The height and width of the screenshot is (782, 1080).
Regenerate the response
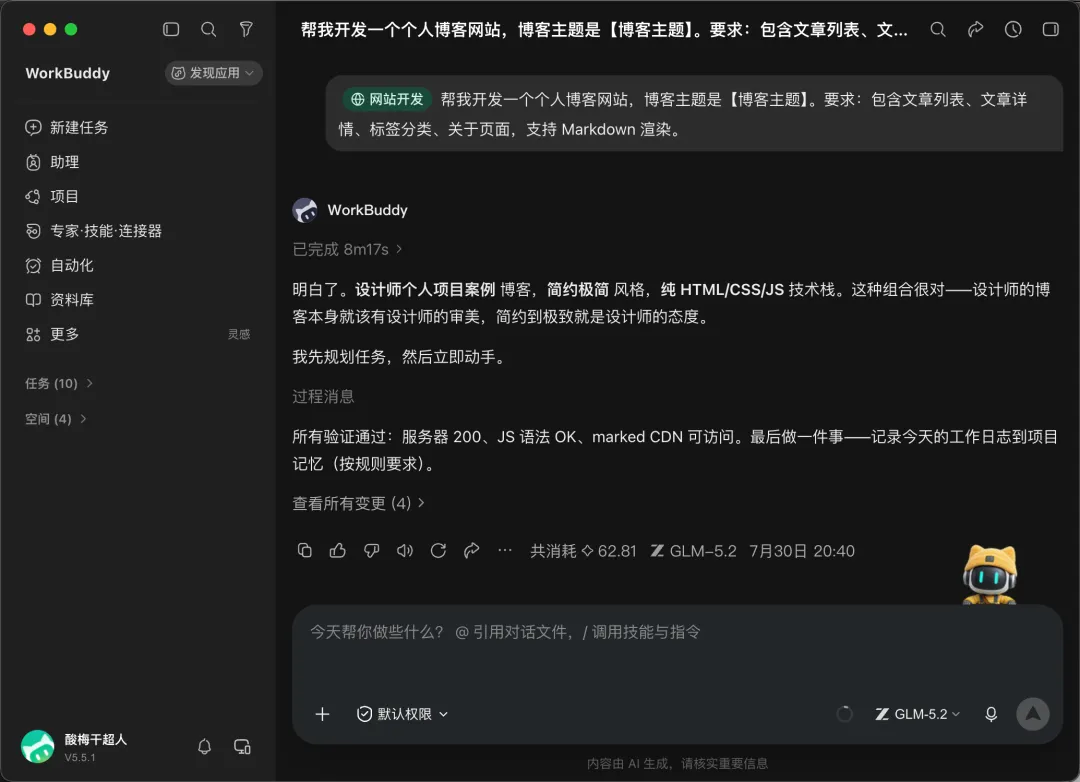[x=438, y=551]
